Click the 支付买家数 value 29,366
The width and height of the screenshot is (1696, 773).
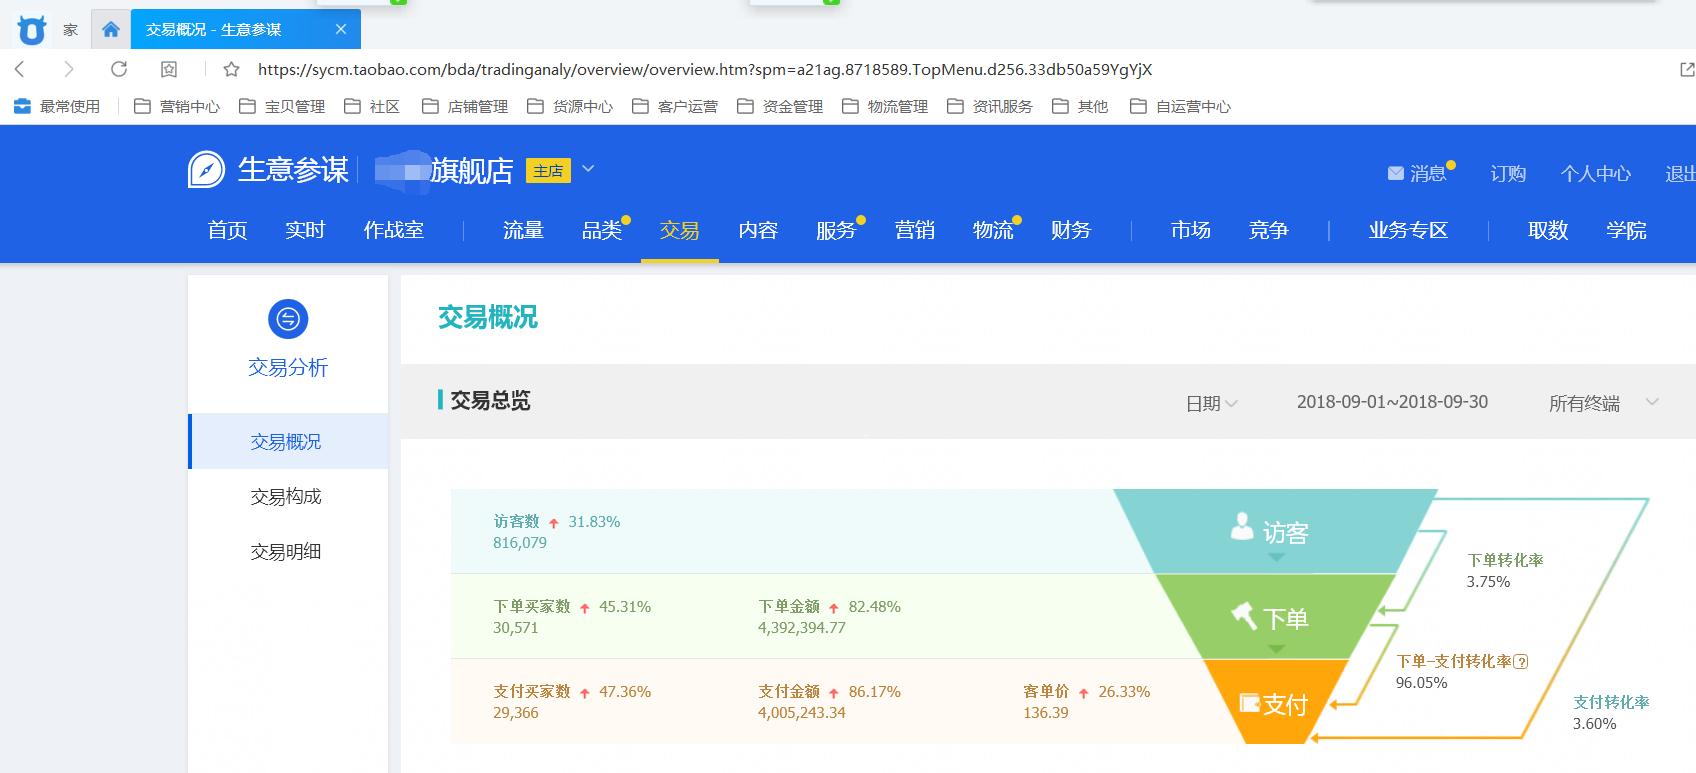pos(516,713)
